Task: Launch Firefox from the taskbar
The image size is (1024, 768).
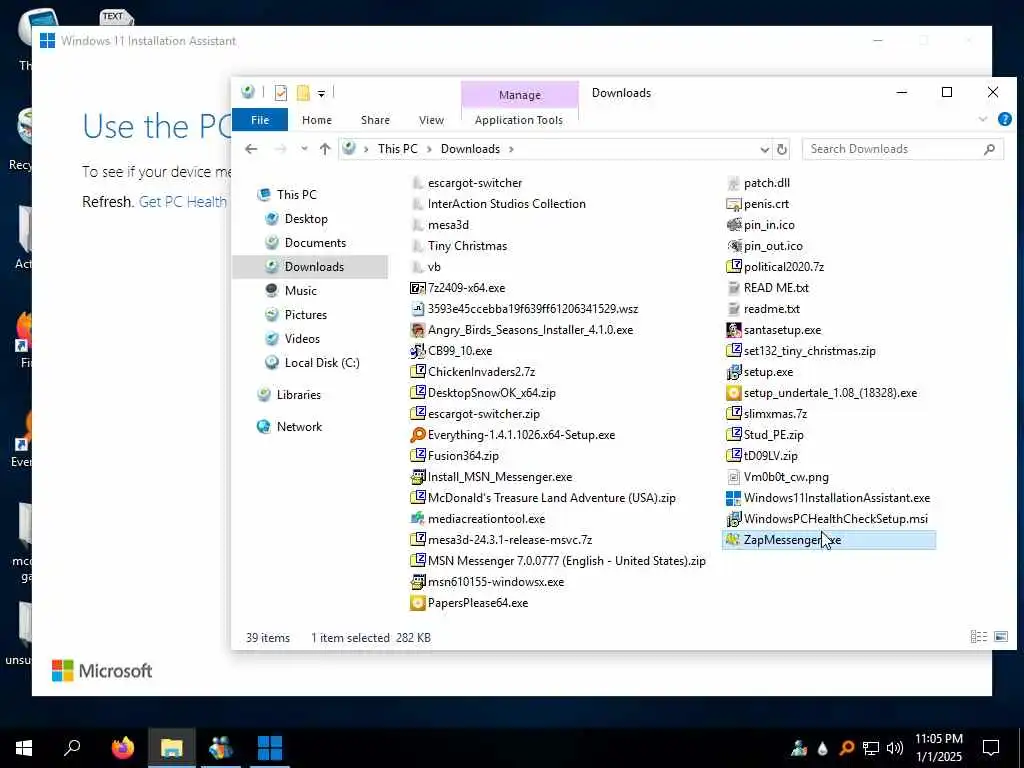Action: [122, 748]
